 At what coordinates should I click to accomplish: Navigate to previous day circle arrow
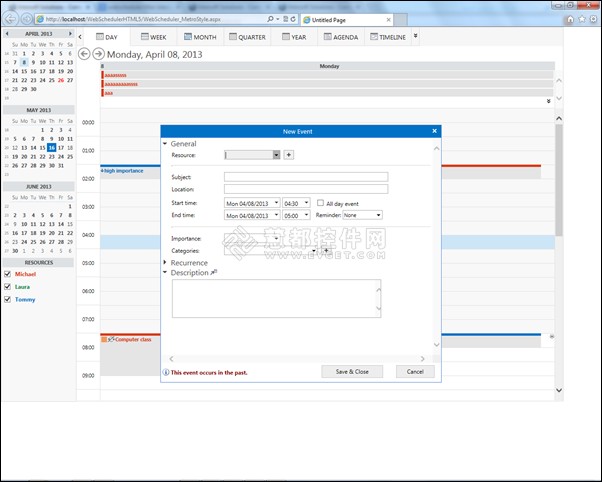click(84, 54)
